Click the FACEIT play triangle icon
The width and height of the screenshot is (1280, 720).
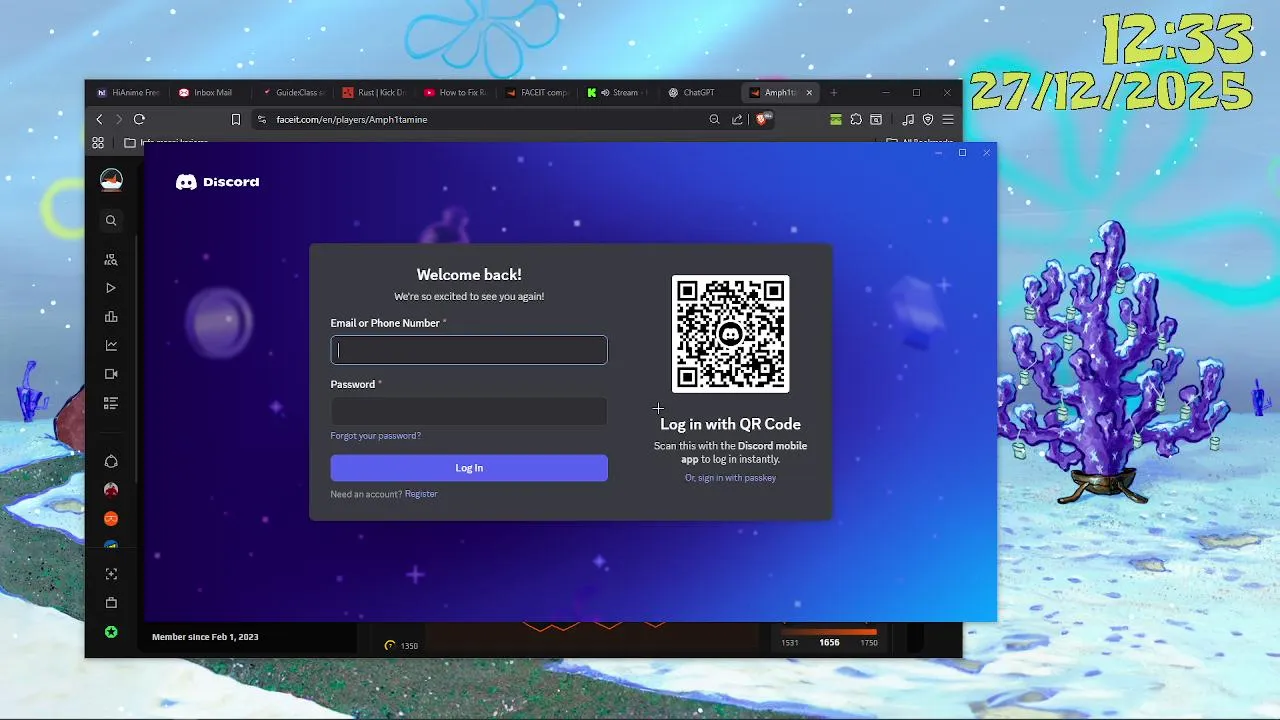[x=111, y=288]
